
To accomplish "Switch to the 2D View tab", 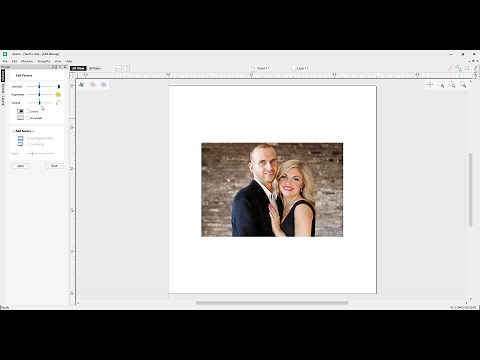I will pos(78,68).
